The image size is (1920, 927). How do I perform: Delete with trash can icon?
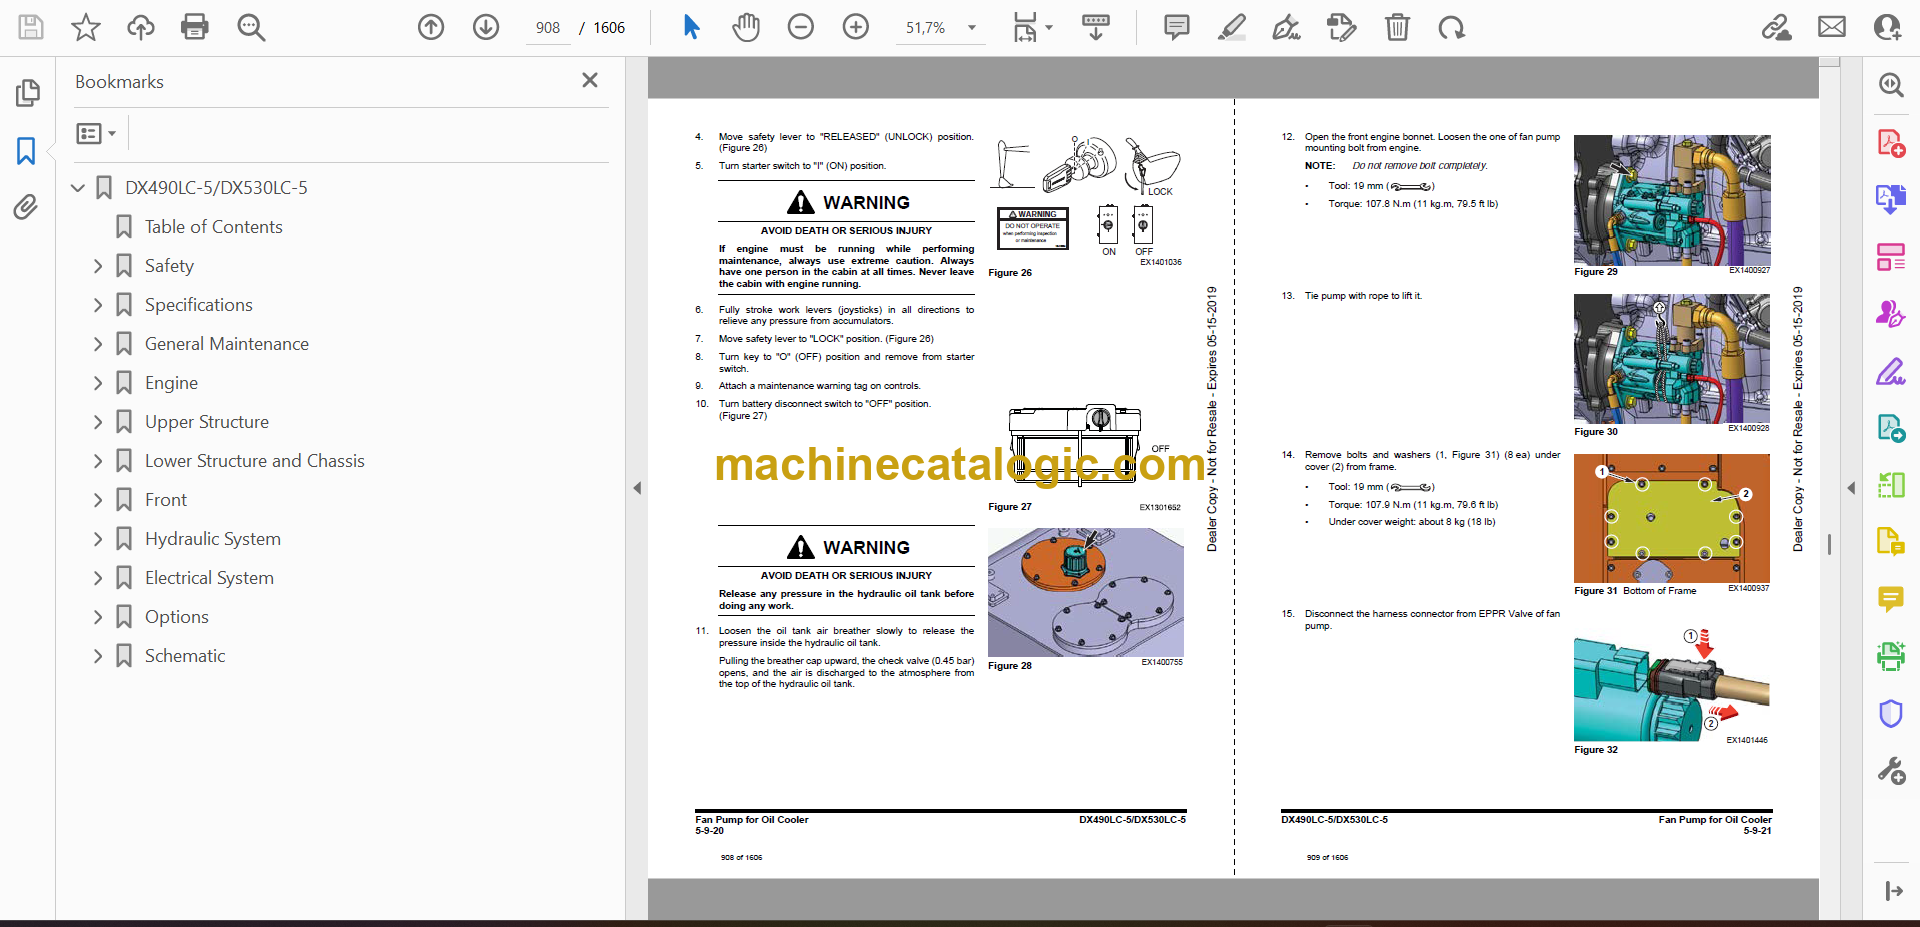point(1397,27)
